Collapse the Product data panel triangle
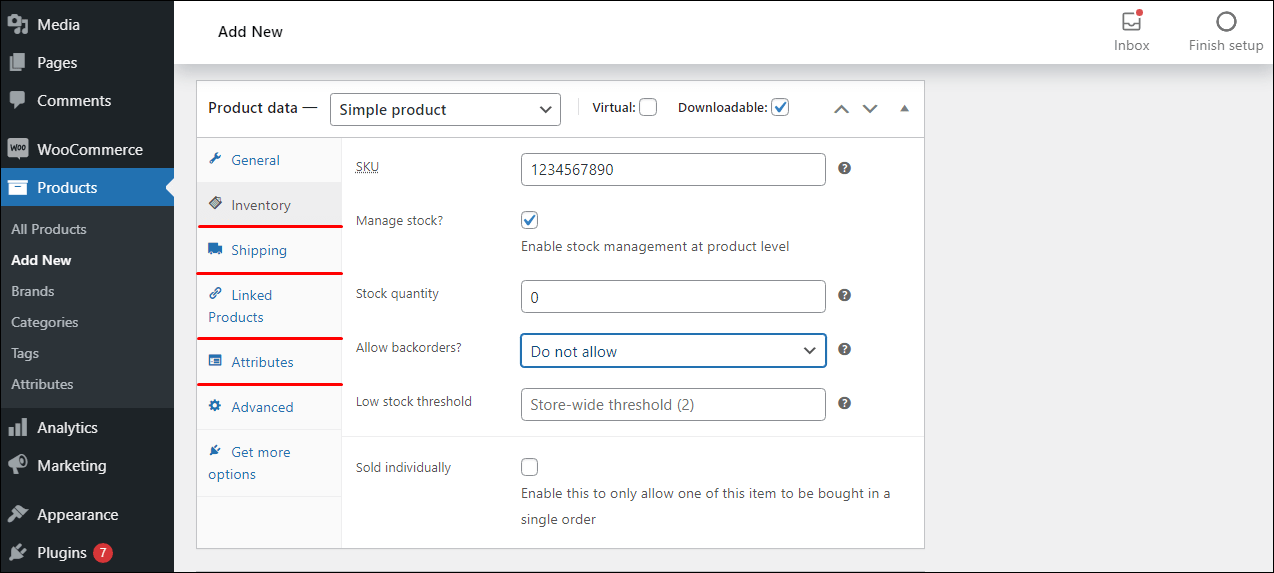This screenshot has width=1274, height=573. click(904, 108)
